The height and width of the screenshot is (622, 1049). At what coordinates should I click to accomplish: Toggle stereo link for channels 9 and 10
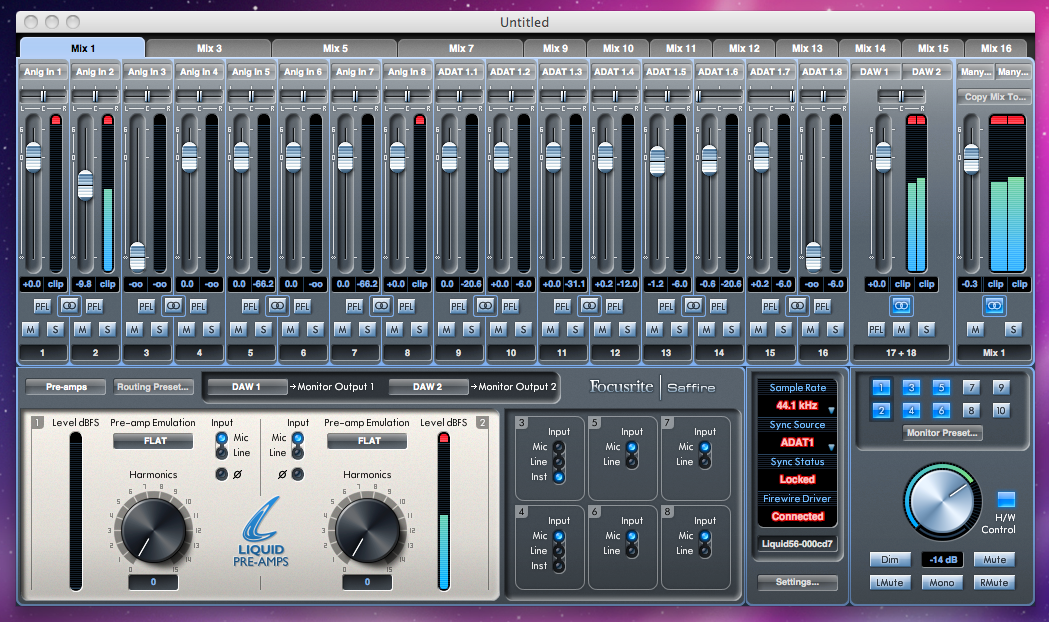(485, 306)
